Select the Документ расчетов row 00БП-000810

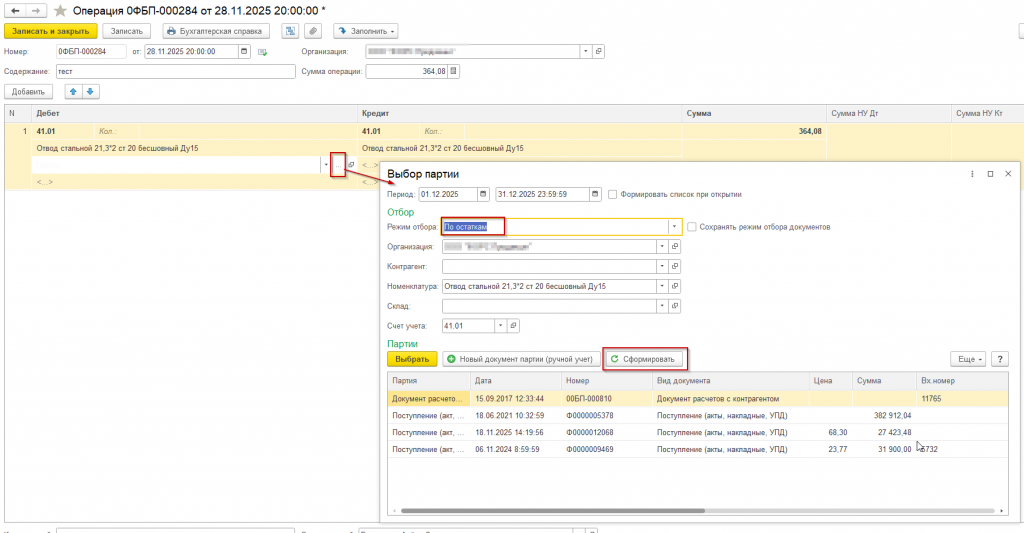tap(698, 398)
